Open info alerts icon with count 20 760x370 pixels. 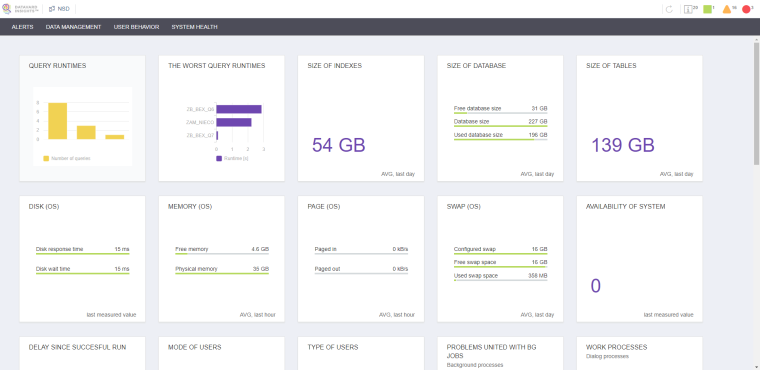coord(688,9)
